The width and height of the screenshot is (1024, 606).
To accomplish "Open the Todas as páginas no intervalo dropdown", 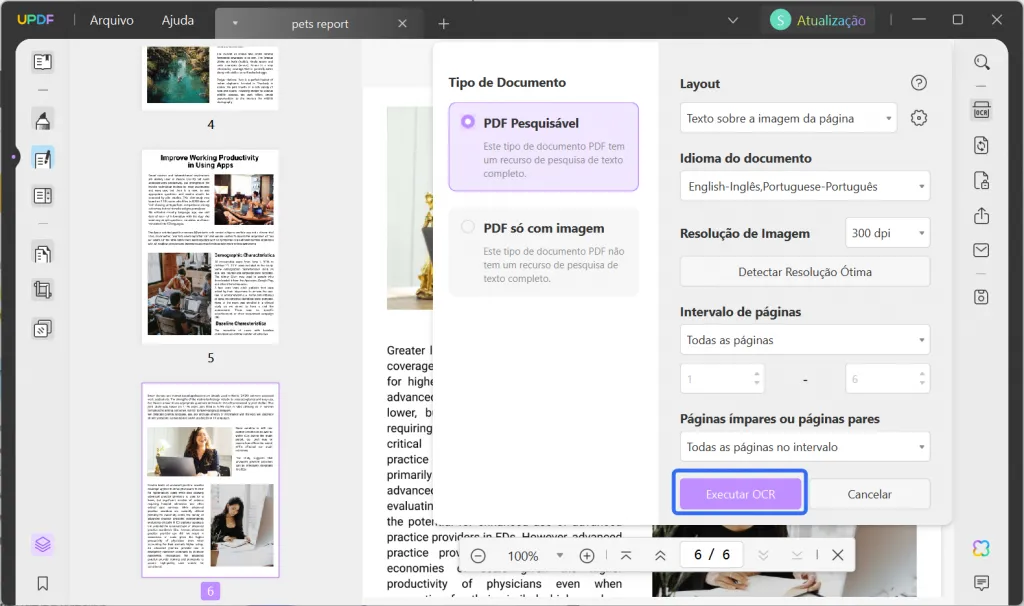I will coord(805,447).
